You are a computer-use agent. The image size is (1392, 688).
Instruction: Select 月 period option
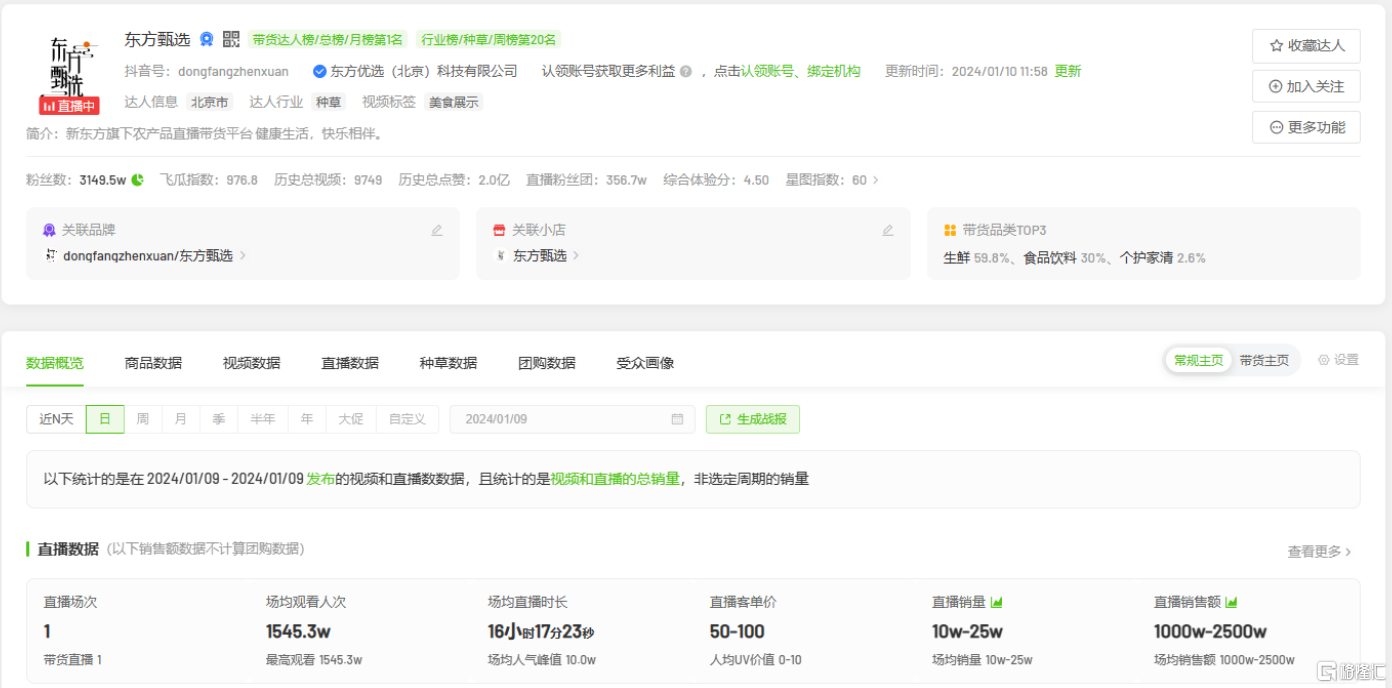tap(180, 419)
